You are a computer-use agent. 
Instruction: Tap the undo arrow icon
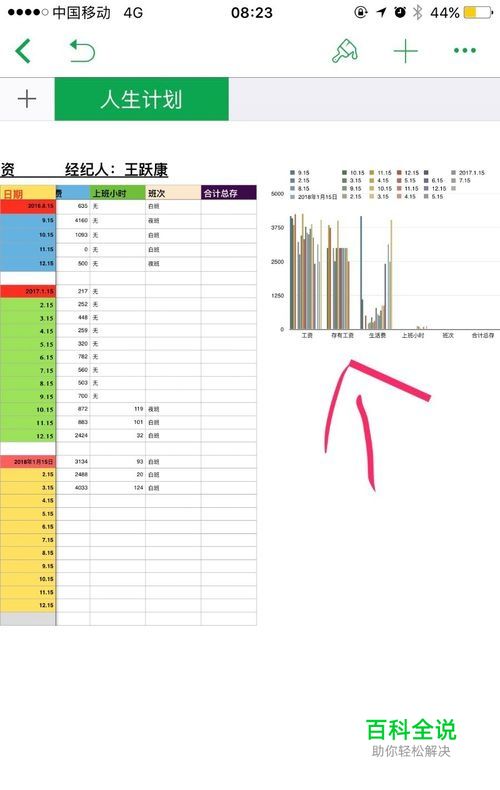(82, 51)
